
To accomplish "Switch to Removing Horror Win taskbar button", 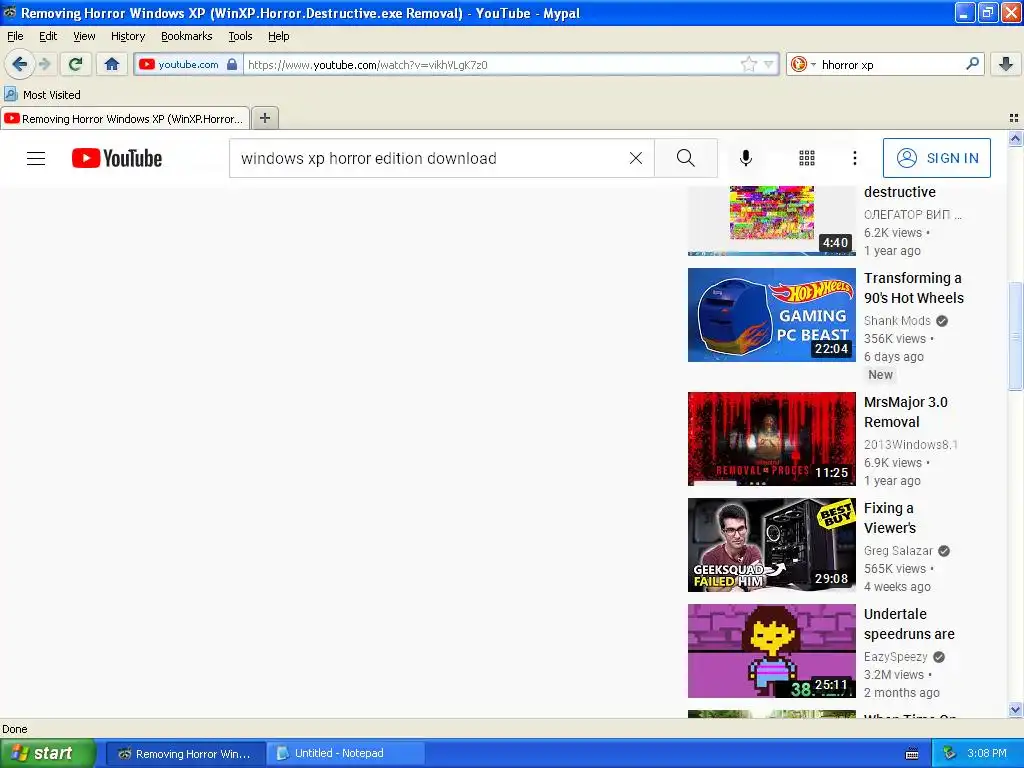I will coord(185,754).
